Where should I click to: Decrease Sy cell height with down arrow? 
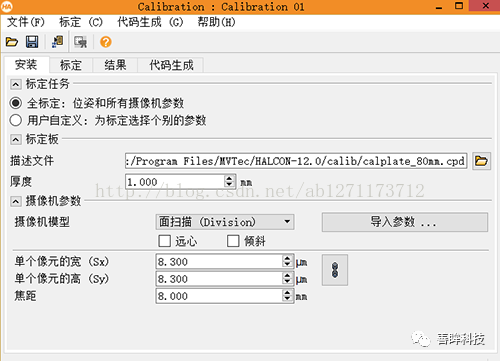[x=287, y=282]
